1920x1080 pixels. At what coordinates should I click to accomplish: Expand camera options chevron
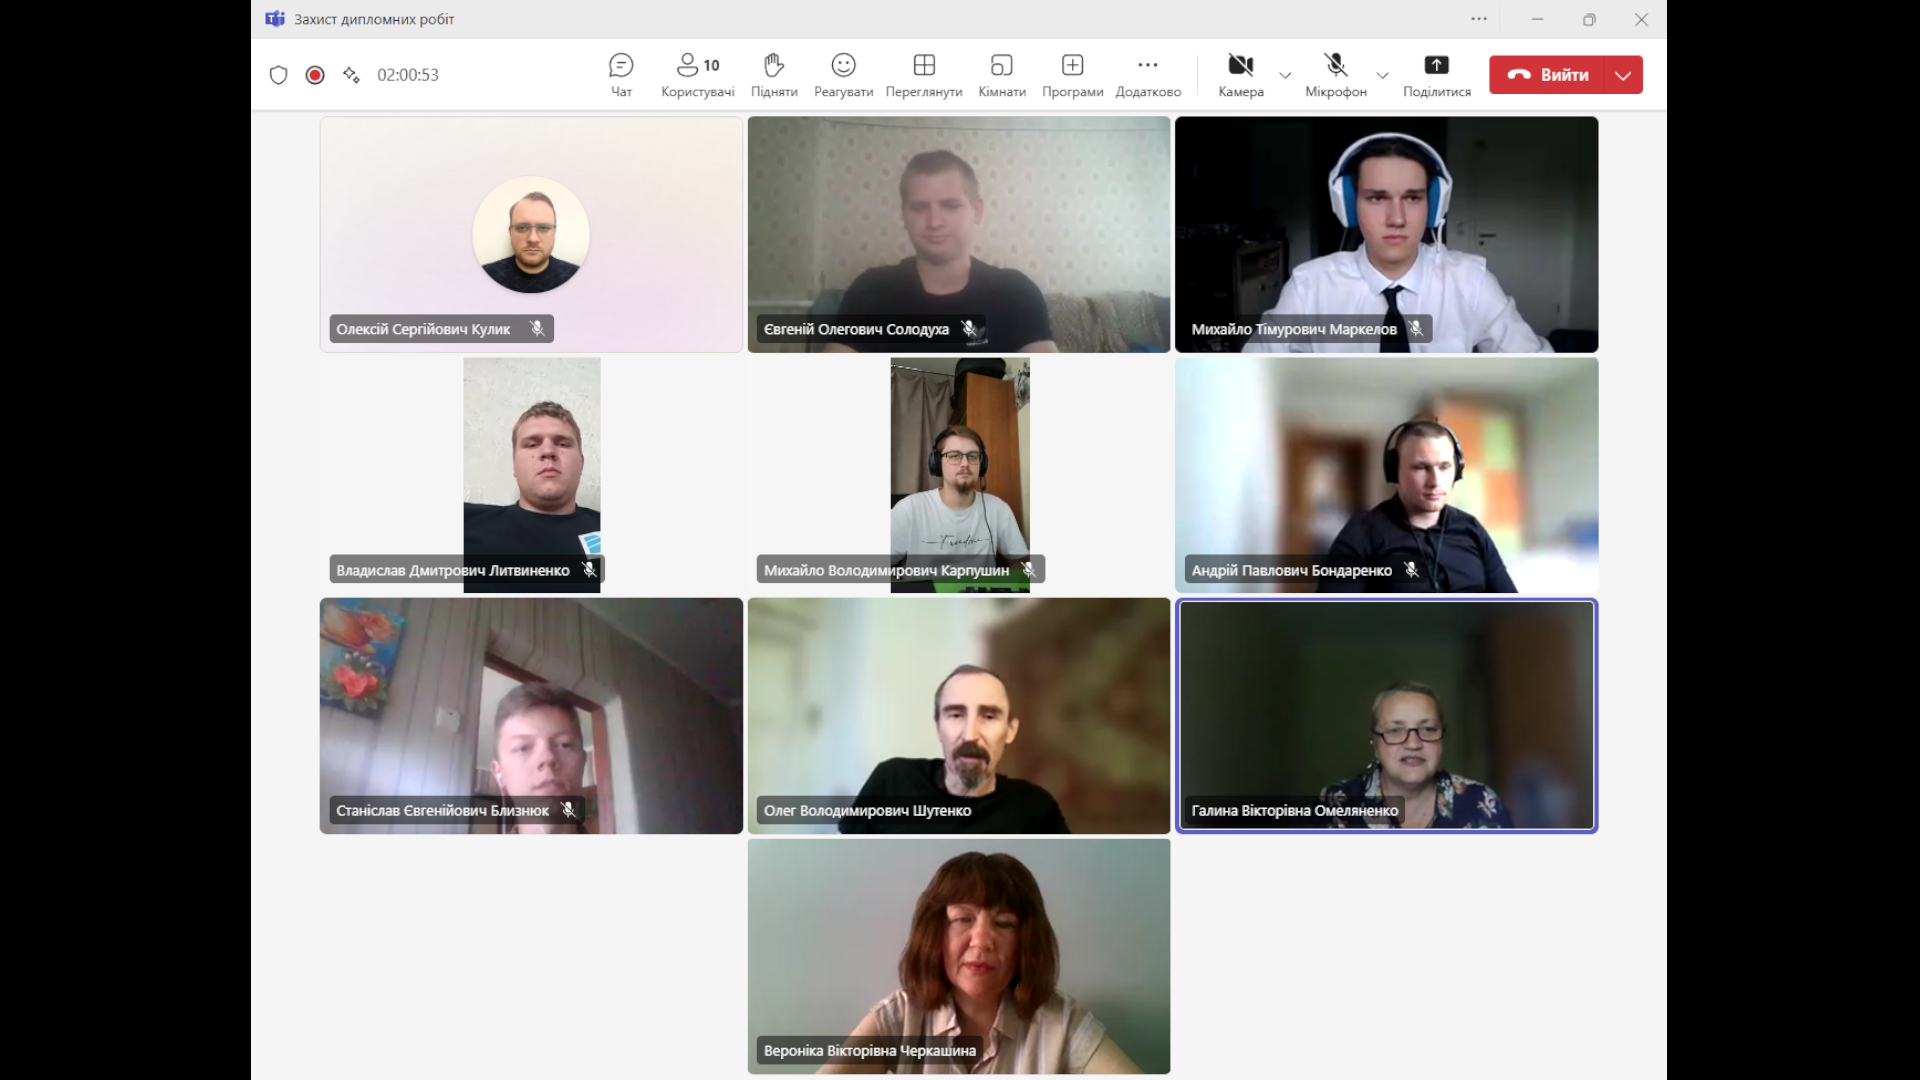tap(1285, 75)
